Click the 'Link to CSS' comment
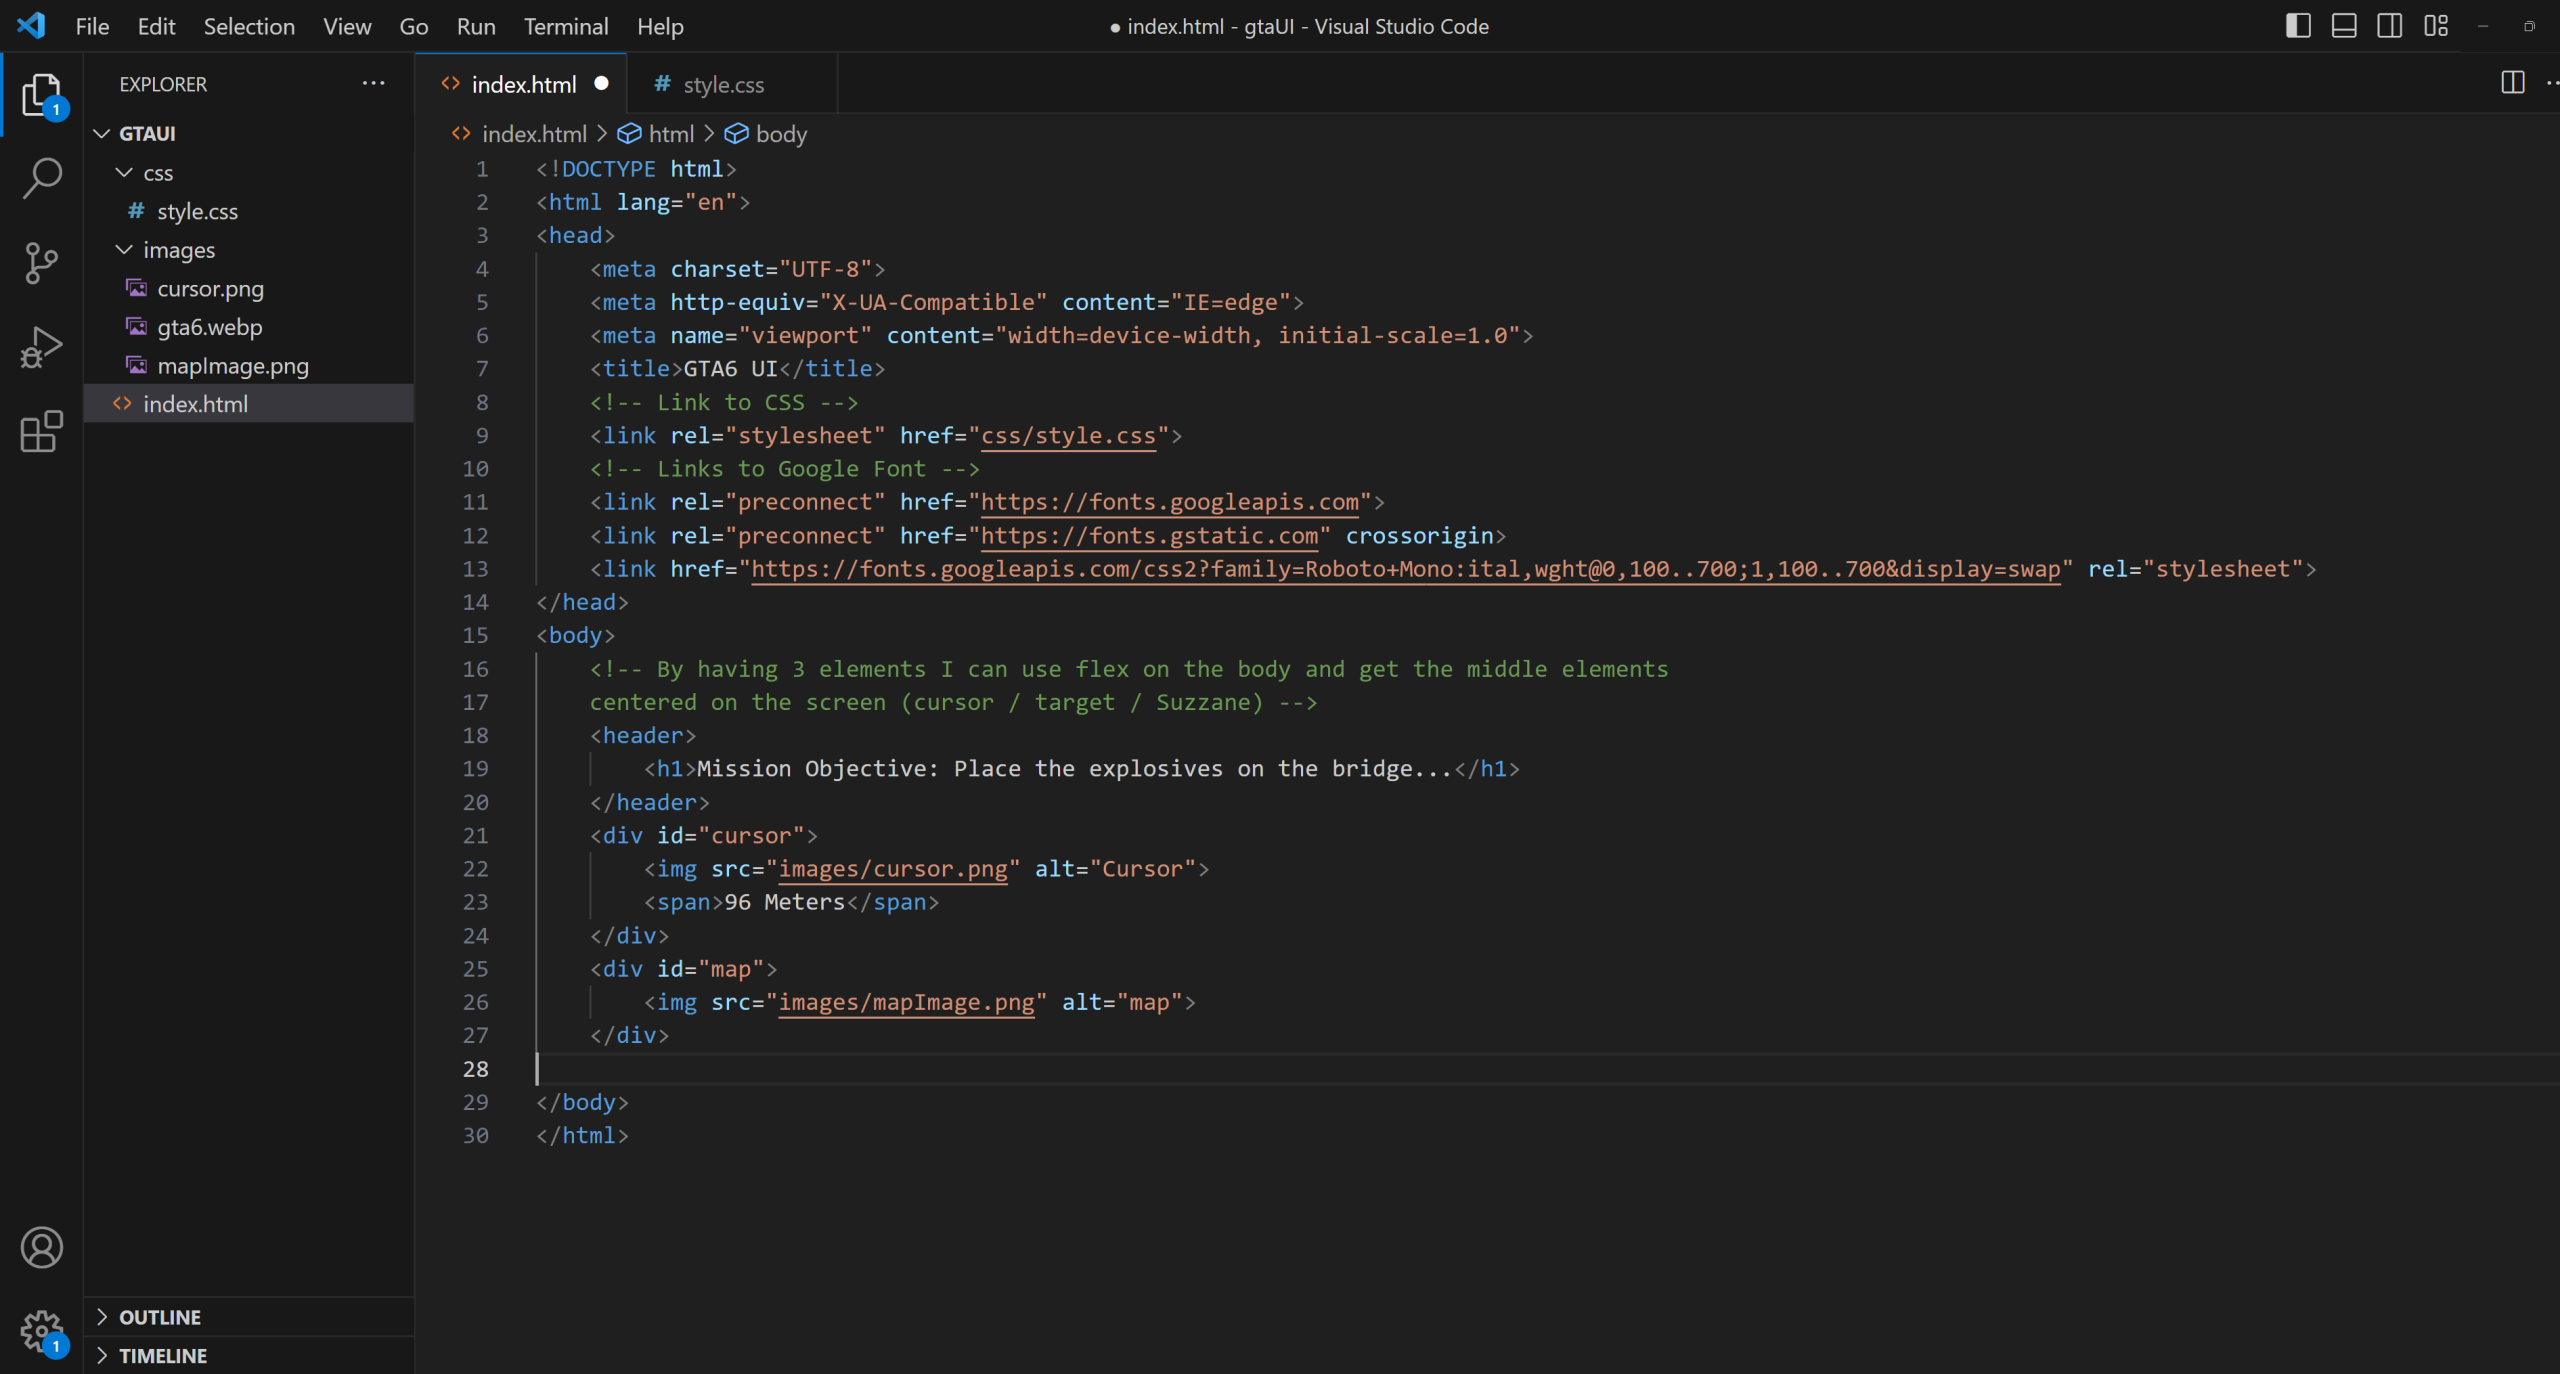Screen dimensions: 2560x1374 tap(724, 402)
